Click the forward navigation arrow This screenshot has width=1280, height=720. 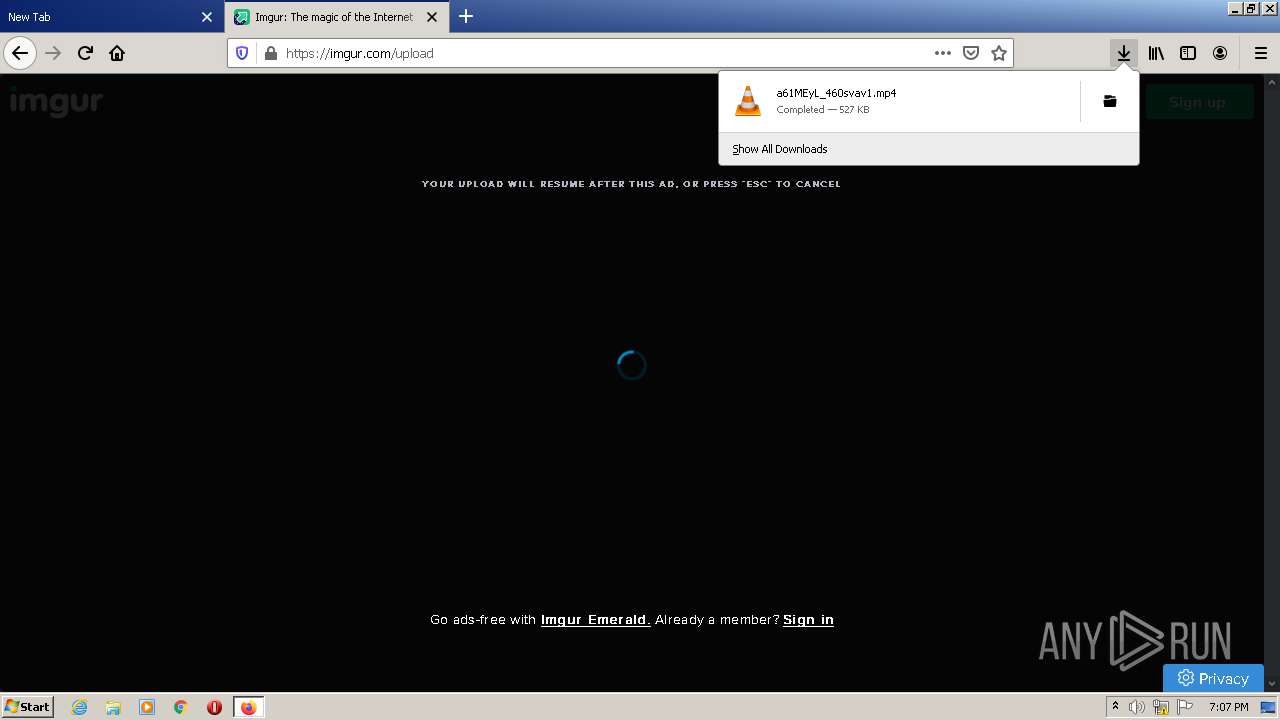53,53
